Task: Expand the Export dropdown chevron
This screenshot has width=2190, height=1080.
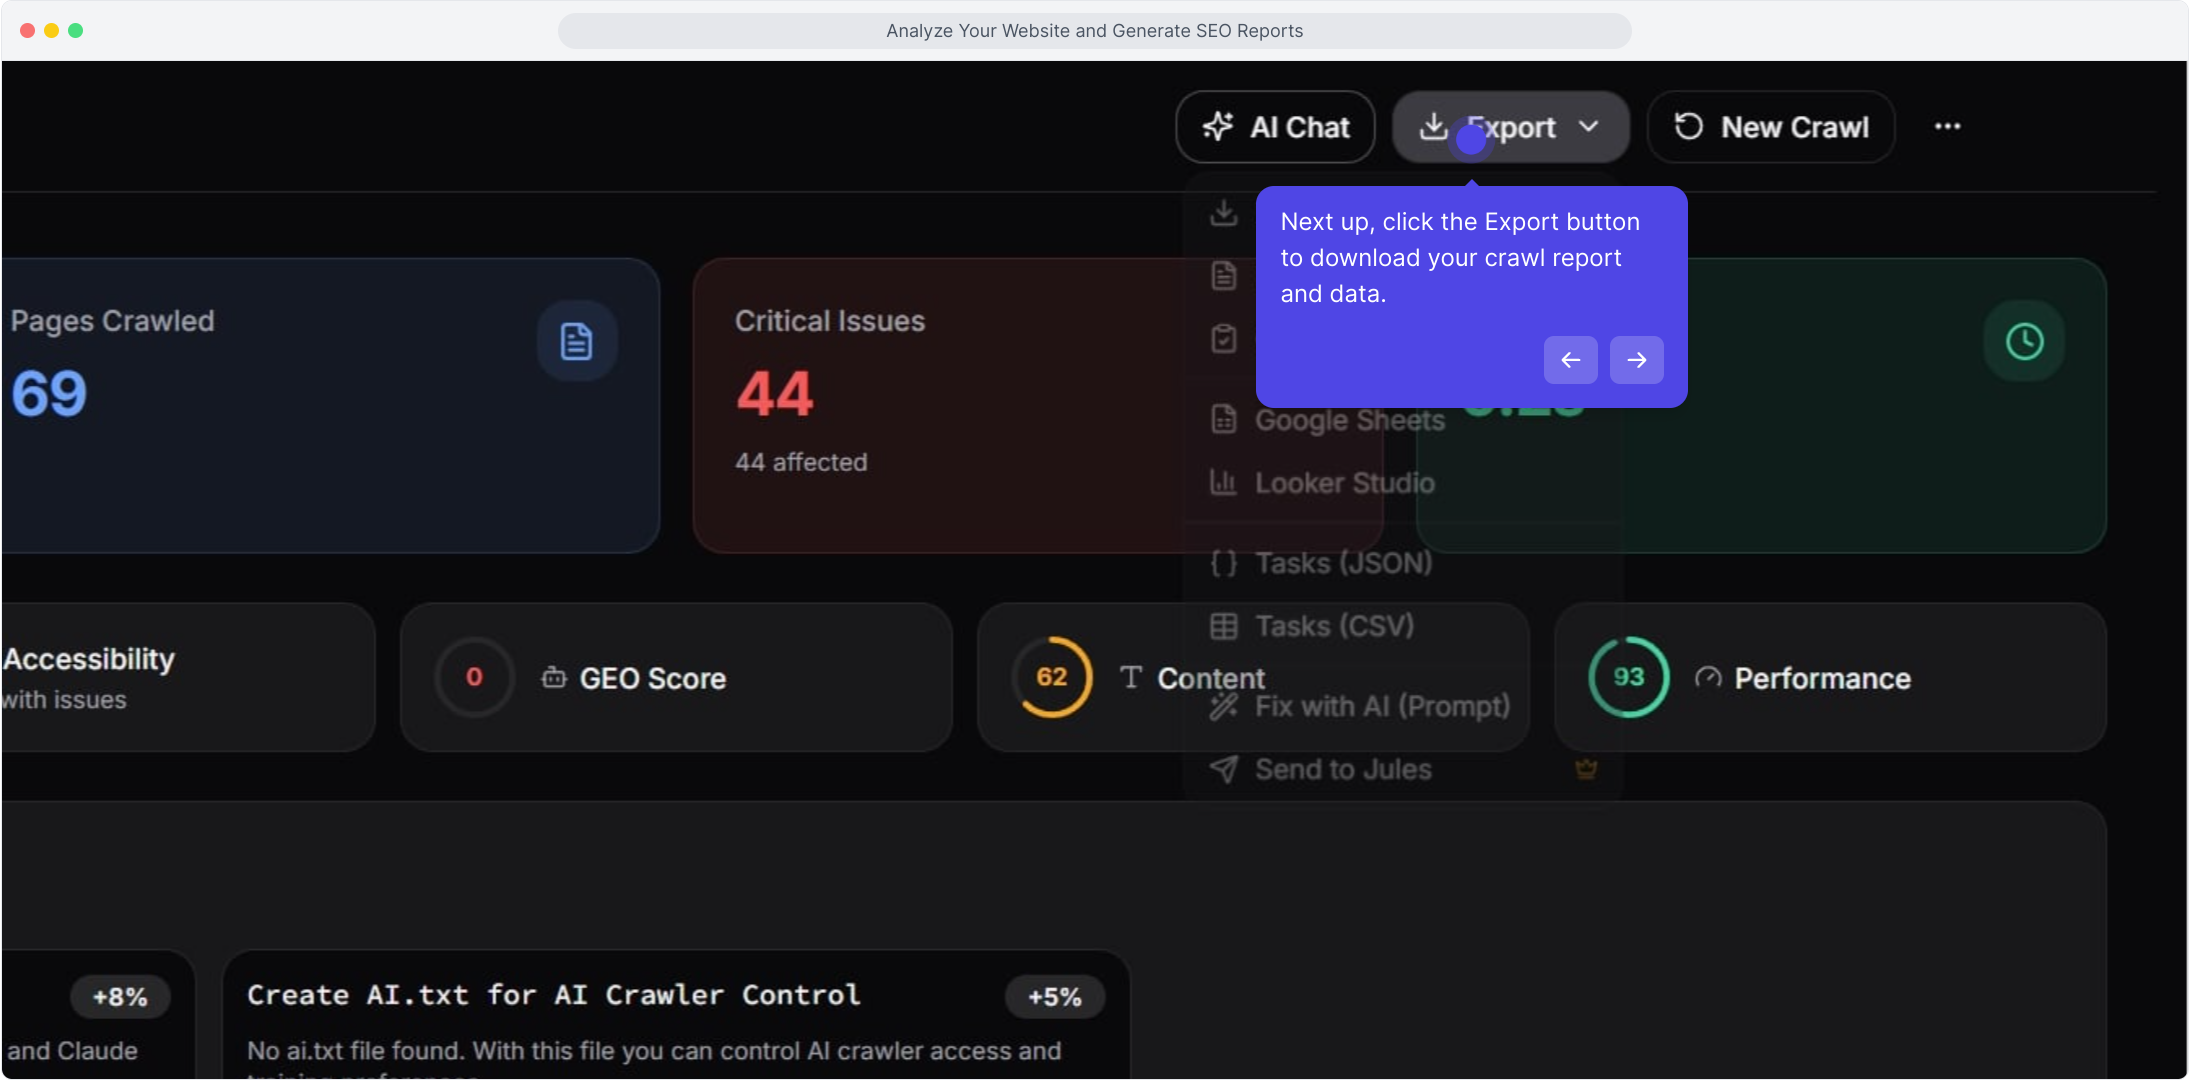Action: [x=1588, y=127]
